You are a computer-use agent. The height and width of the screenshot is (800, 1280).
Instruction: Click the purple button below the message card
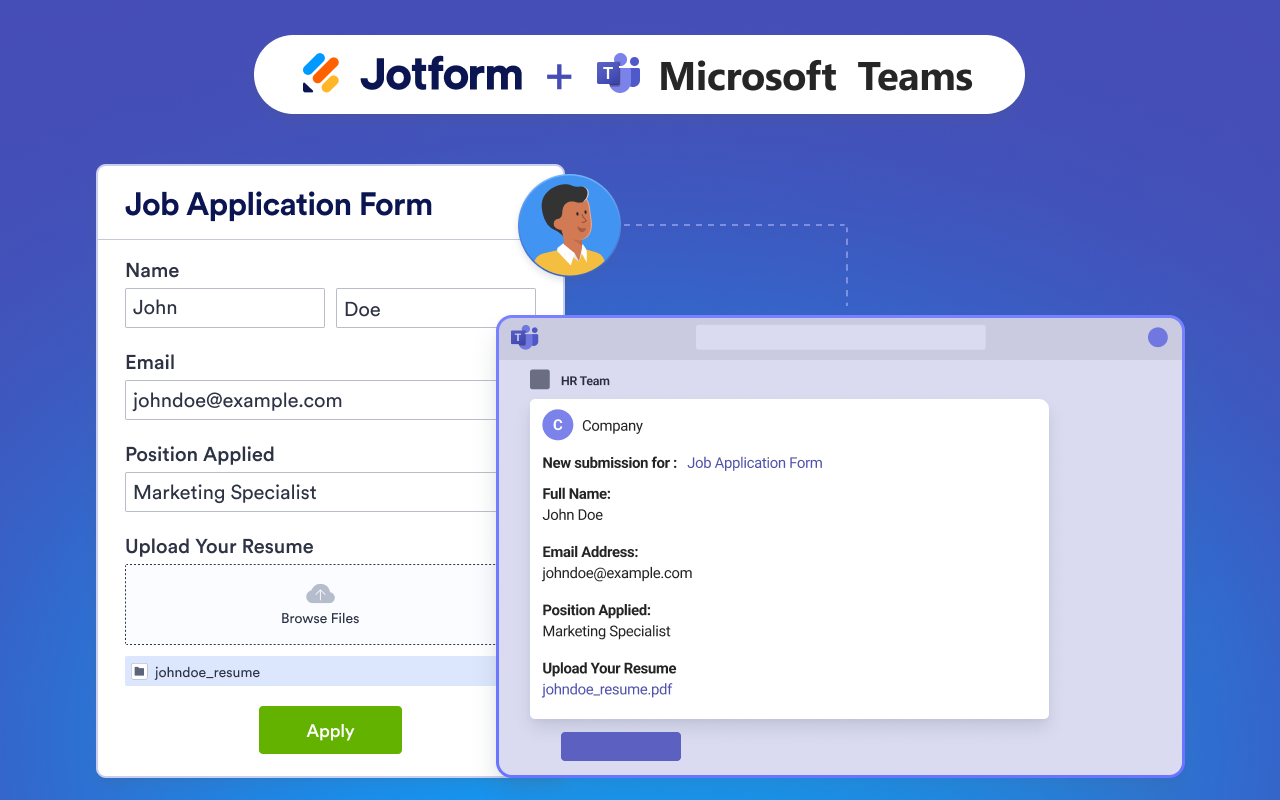point(620,746)
